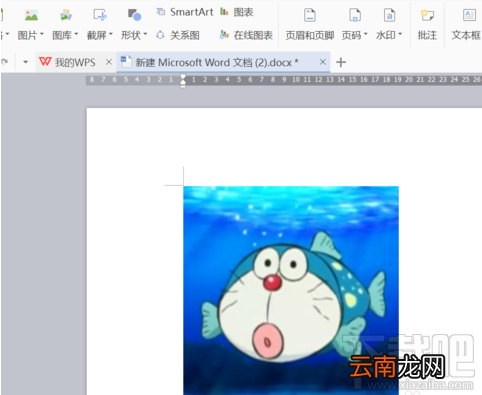Open the 图库 (Gallery) icon
This screenshot has width=482, height=395.
click(x=66, y=15)
